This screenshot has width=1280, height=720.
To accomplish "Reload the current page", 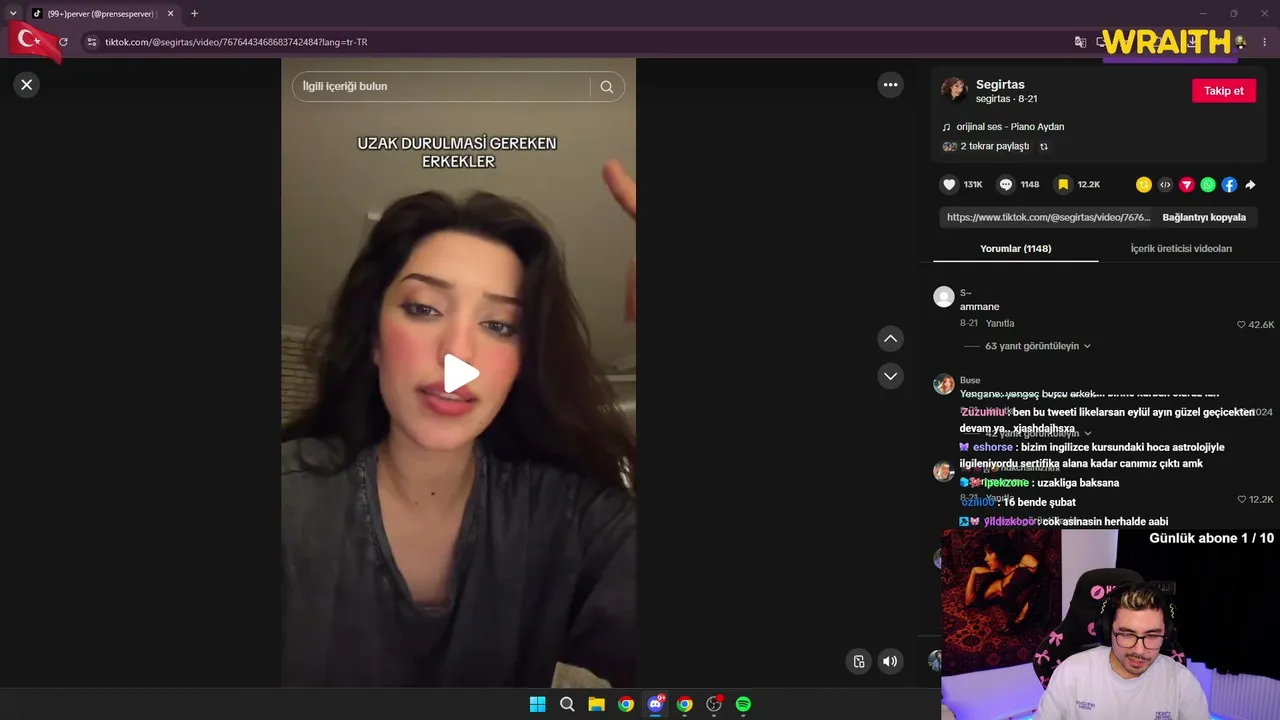I will (63, 42).
